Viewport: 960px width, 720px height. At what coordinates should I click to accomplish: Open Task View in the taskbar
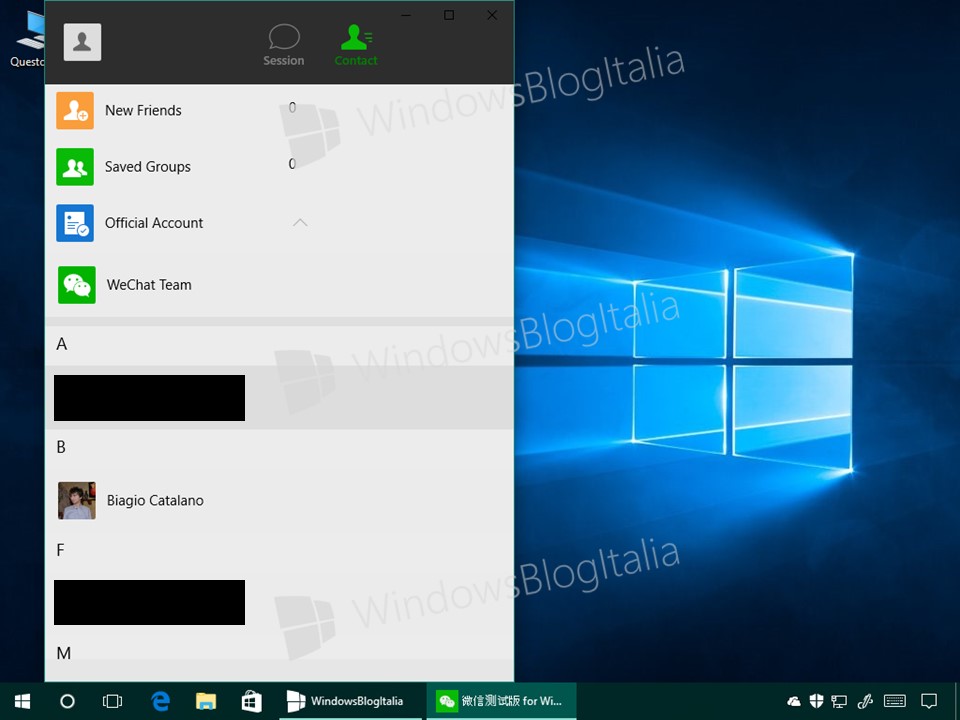[x=113, y=701]
